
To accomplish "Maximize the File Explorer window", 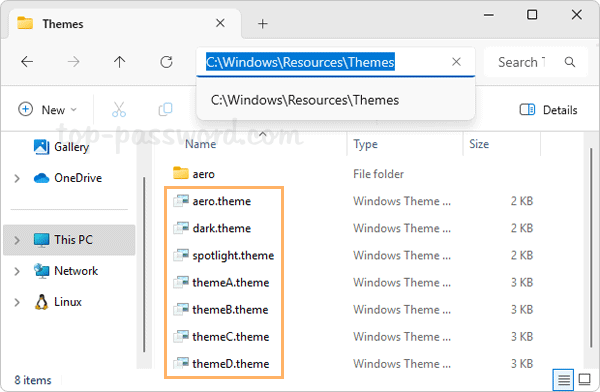I will pos(532,15).
